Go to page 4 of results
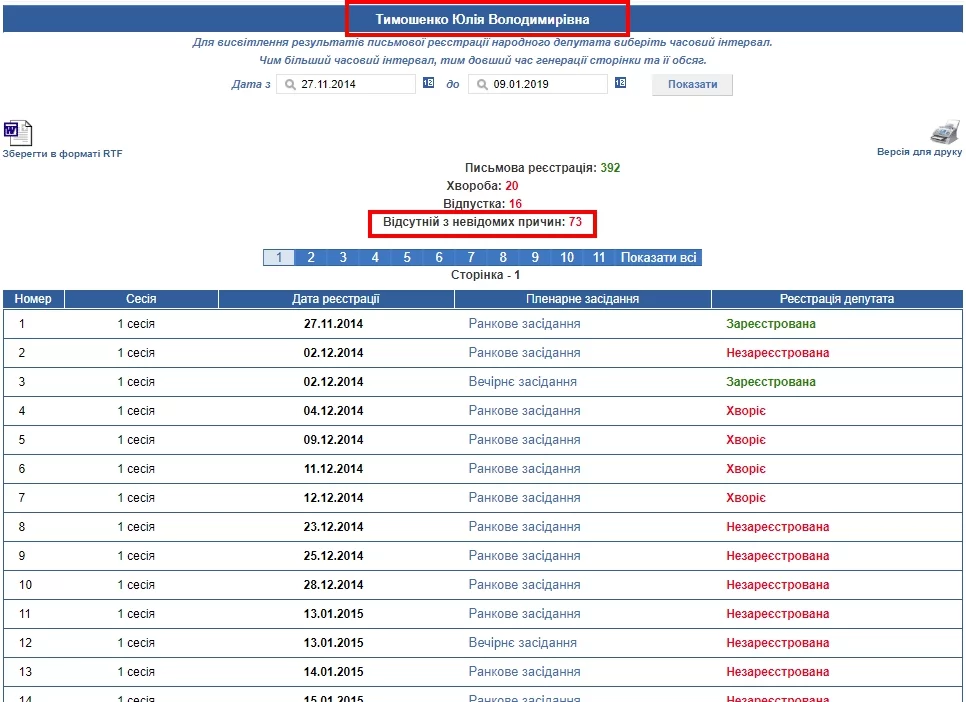 [375, 258]
